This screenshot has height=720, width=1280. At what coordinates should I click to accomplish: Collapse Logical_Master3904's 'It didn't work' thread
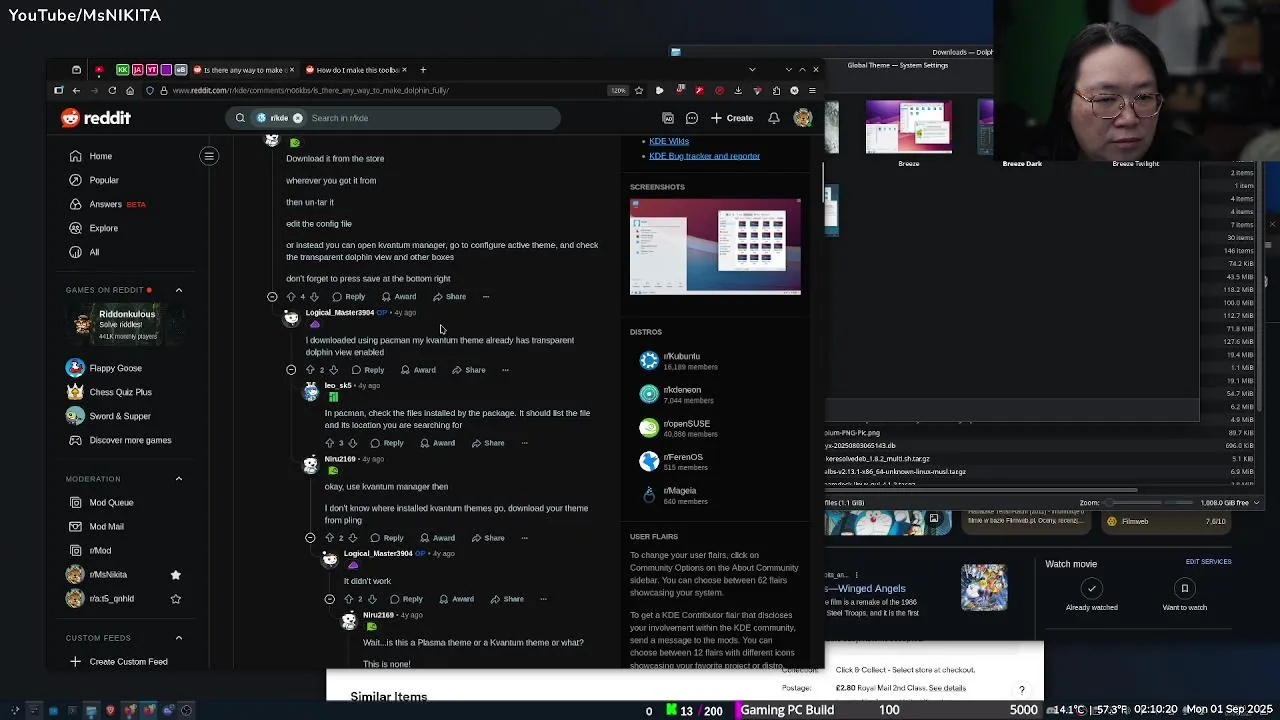click(x=330, y=599)
